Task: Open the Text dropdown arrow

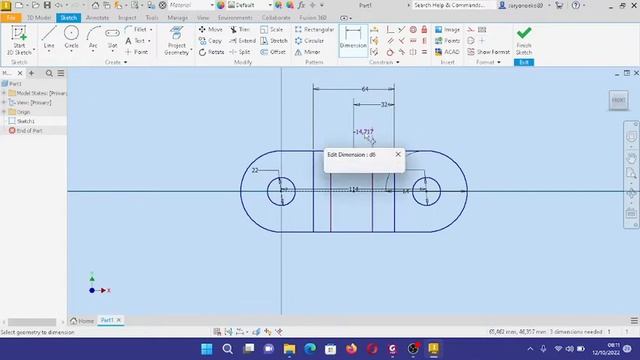Action: (149, 41)
